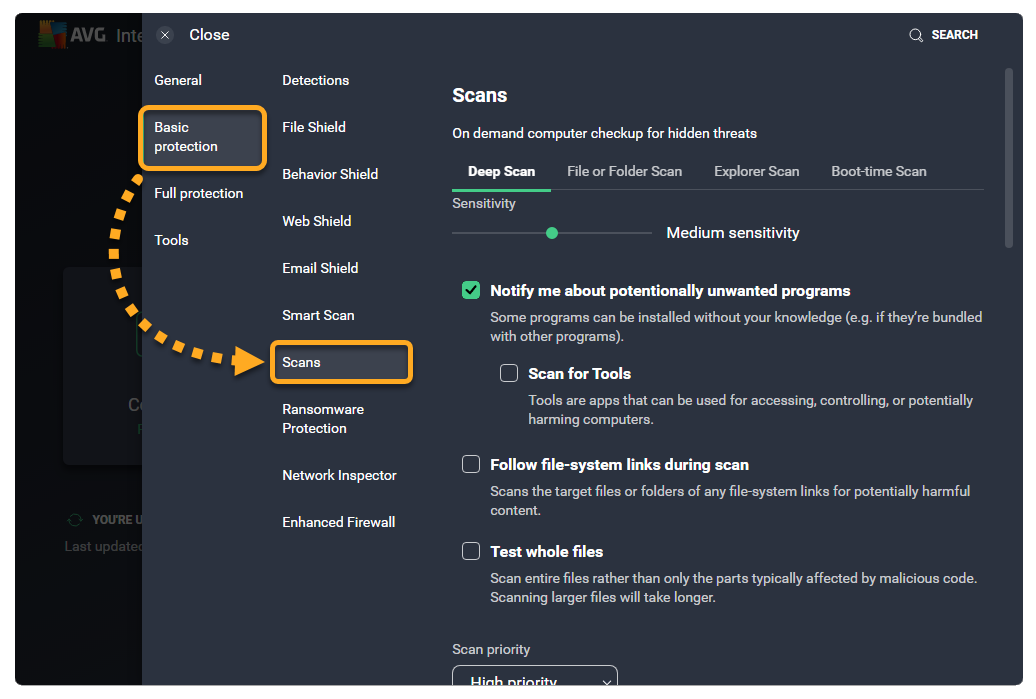Go to File Shield settings
Image resolution: width=1036 pixels, height=699 pixels.
[x=314, y=127]
